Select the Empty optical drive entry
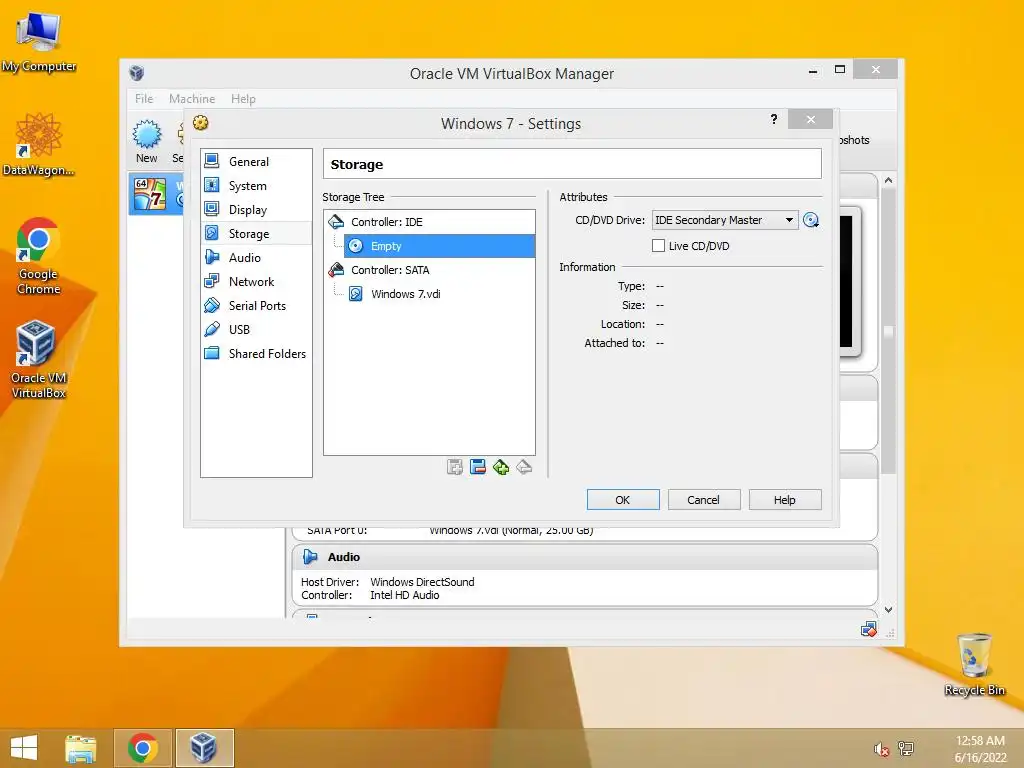The width and height of the screenshot is (1024, 768). 439,246
